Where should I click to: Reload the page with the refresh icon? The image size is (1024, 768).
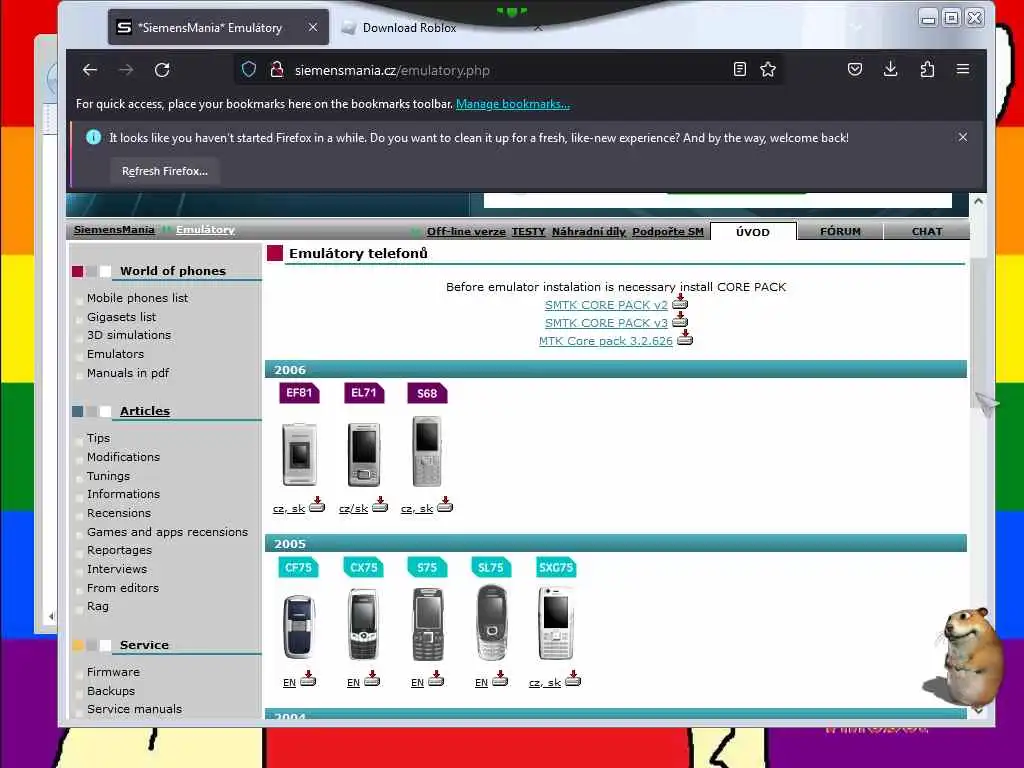click(162, 70)
